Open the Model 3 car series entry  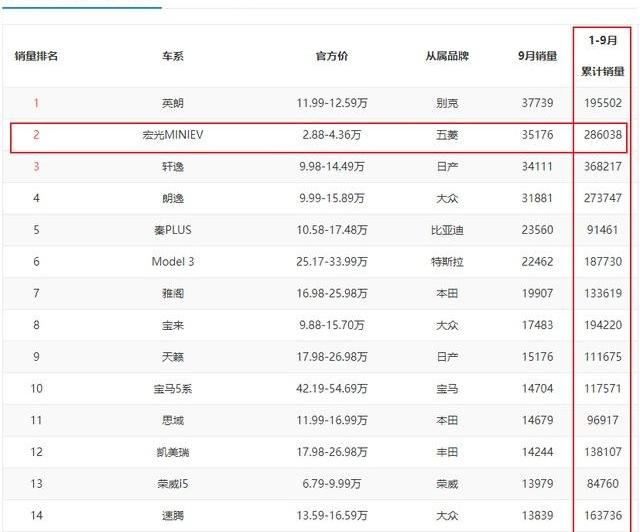pyautogui.click(x=173, y=262)
